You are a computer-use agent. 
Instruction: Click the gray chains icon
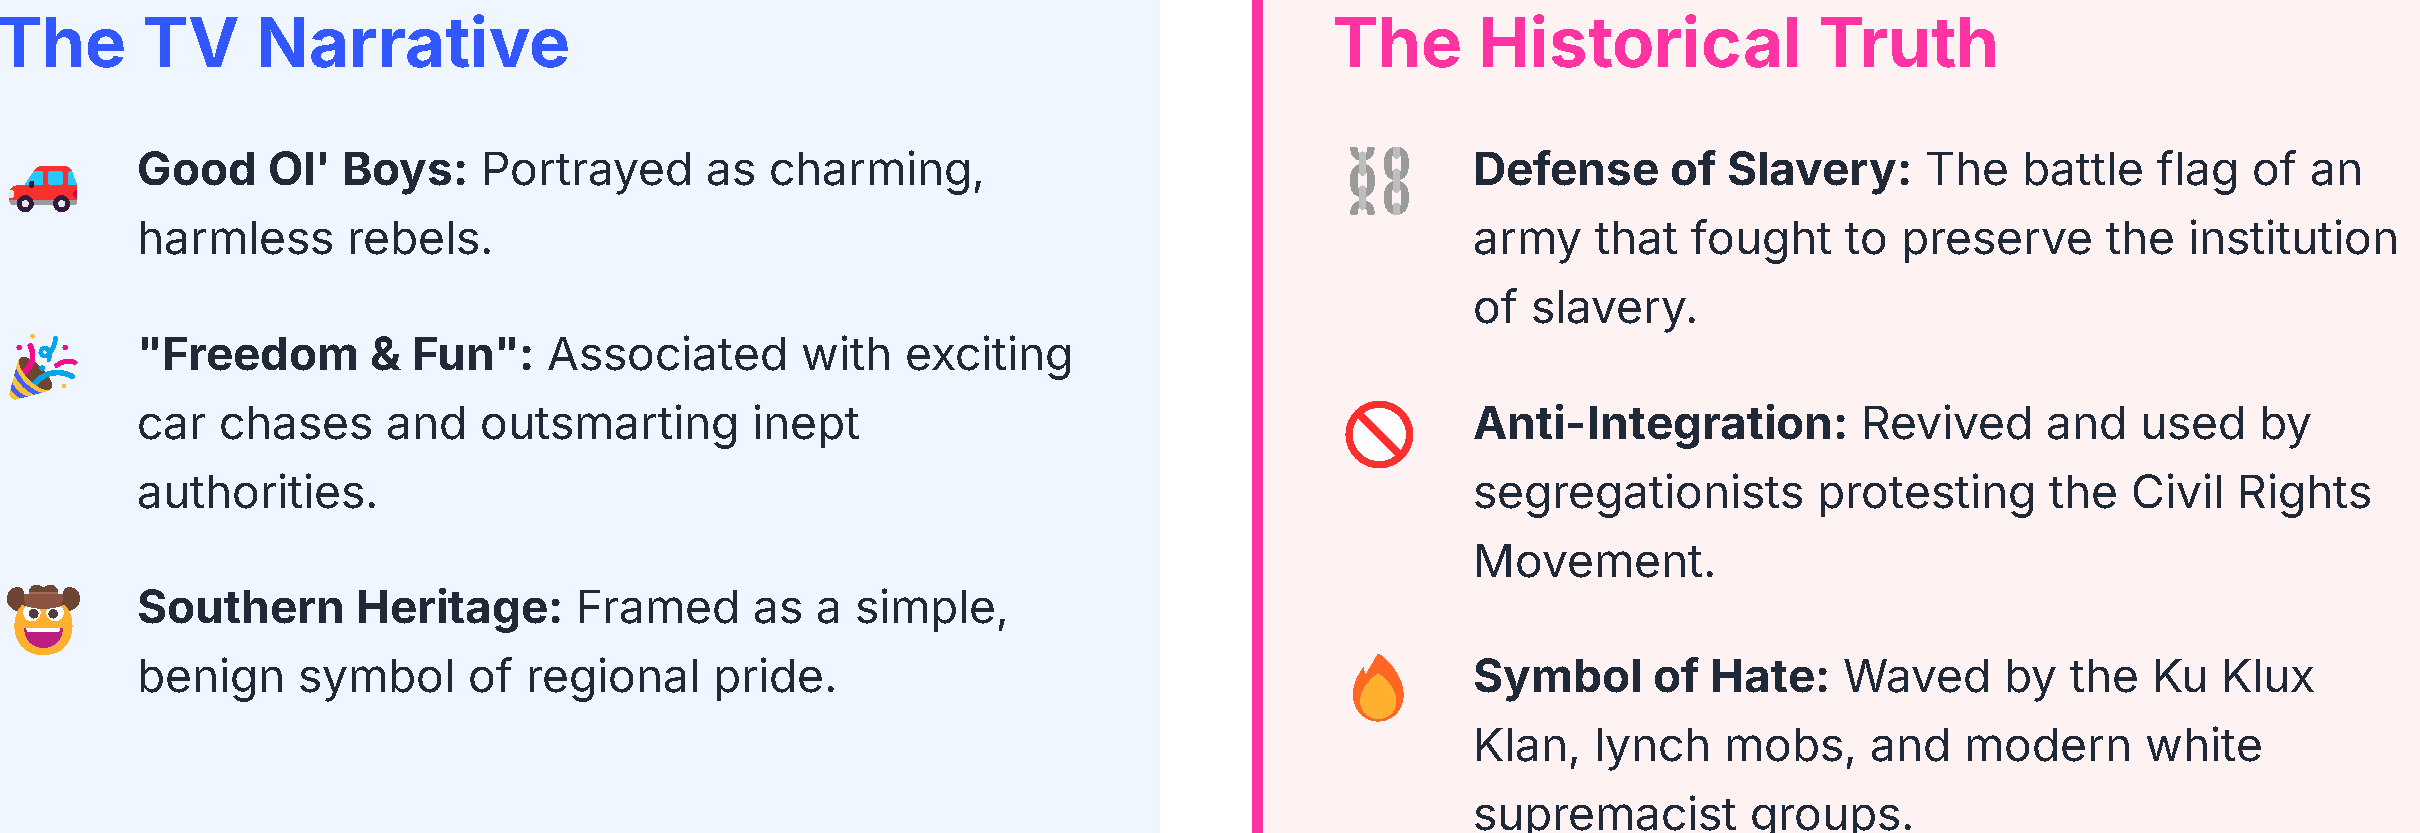coord(1379,181)
